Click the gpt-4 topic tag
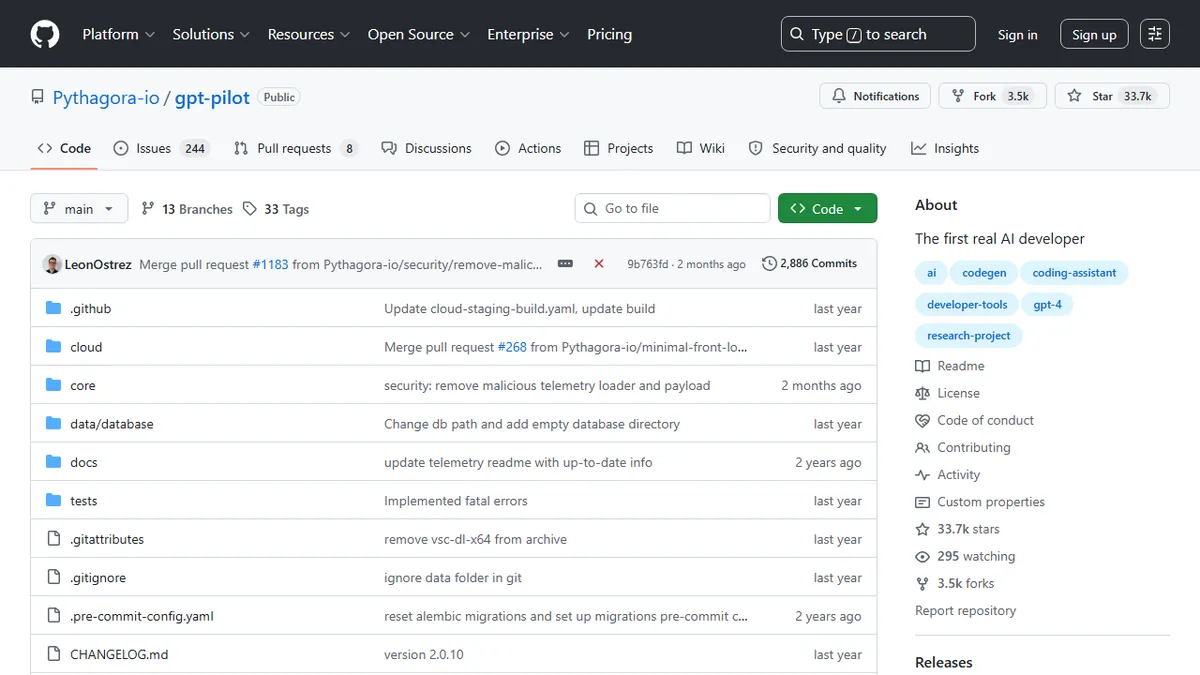 (x=1048, y=304)
